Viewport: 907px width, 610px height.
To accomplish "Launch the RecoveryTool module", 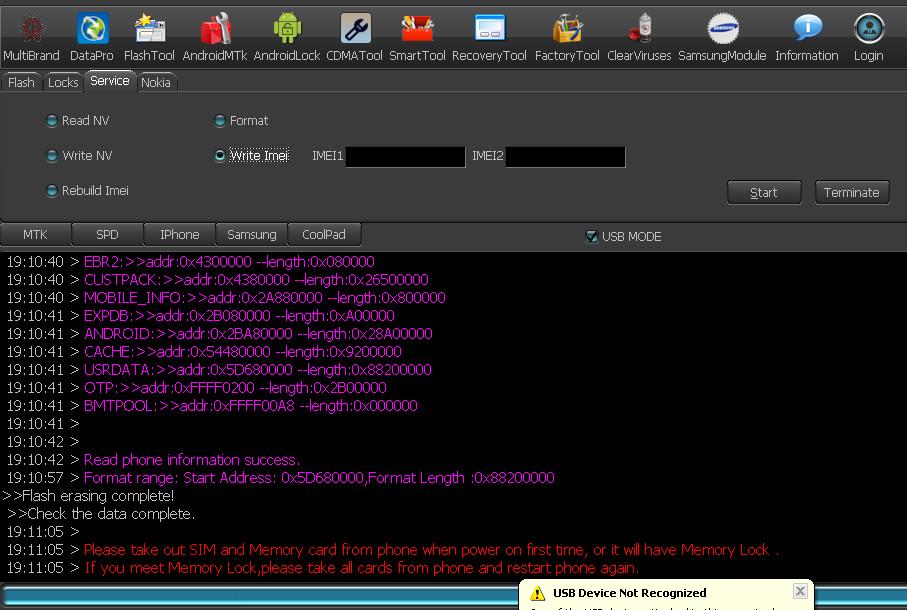I will (x=489, y=38).
